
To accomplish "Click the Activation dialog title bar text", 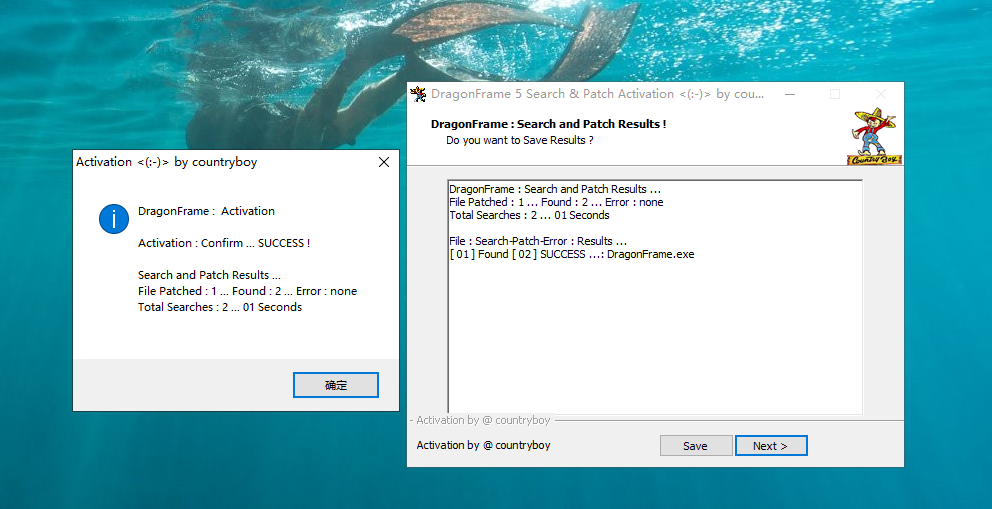I will (x=167, y=162).
